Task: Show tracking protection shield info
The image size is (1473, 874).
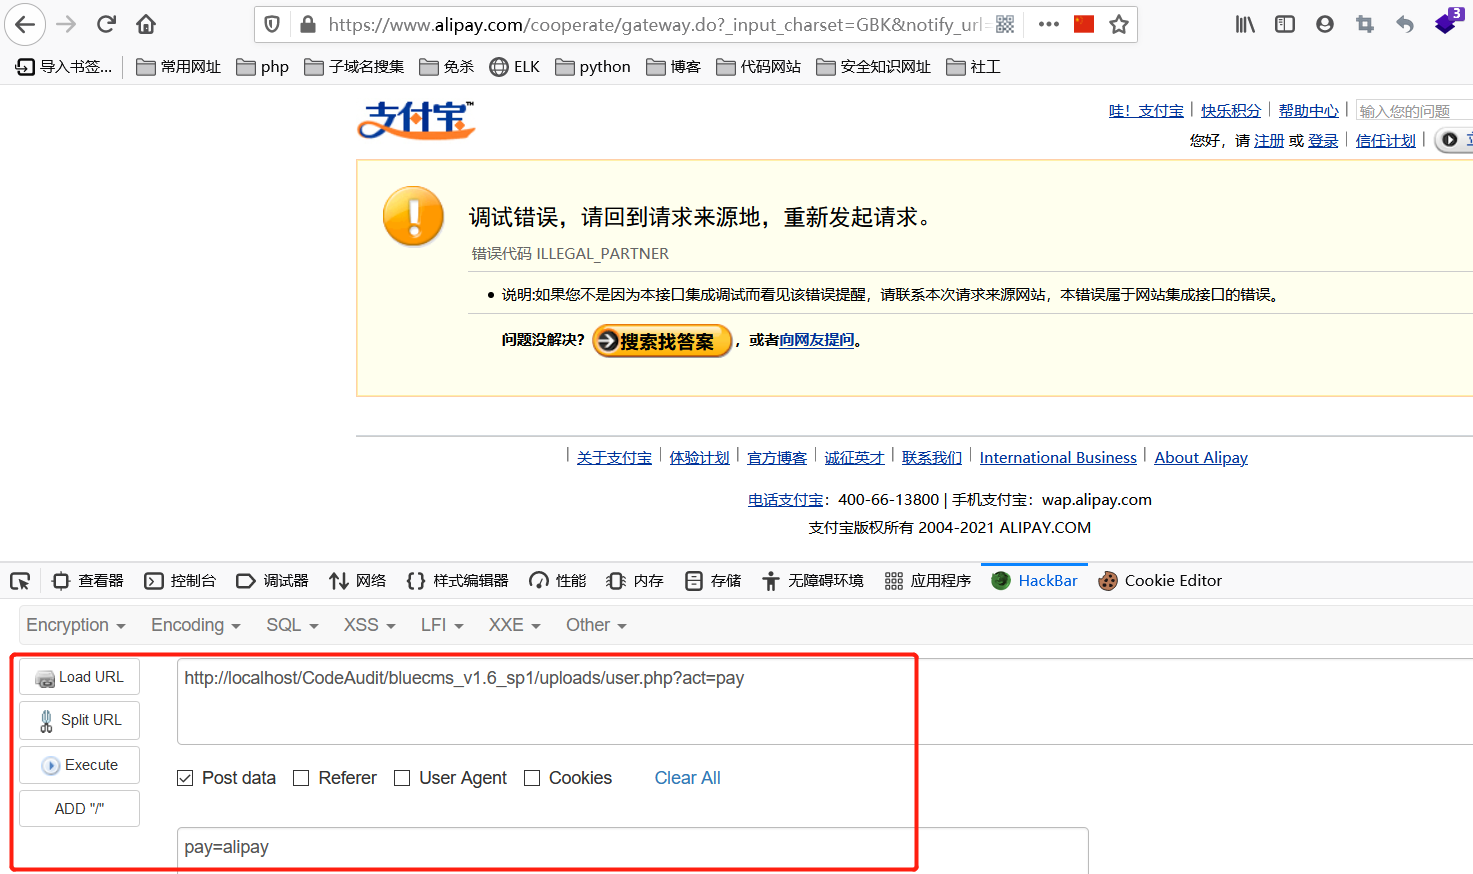Action: click(272, 24)
